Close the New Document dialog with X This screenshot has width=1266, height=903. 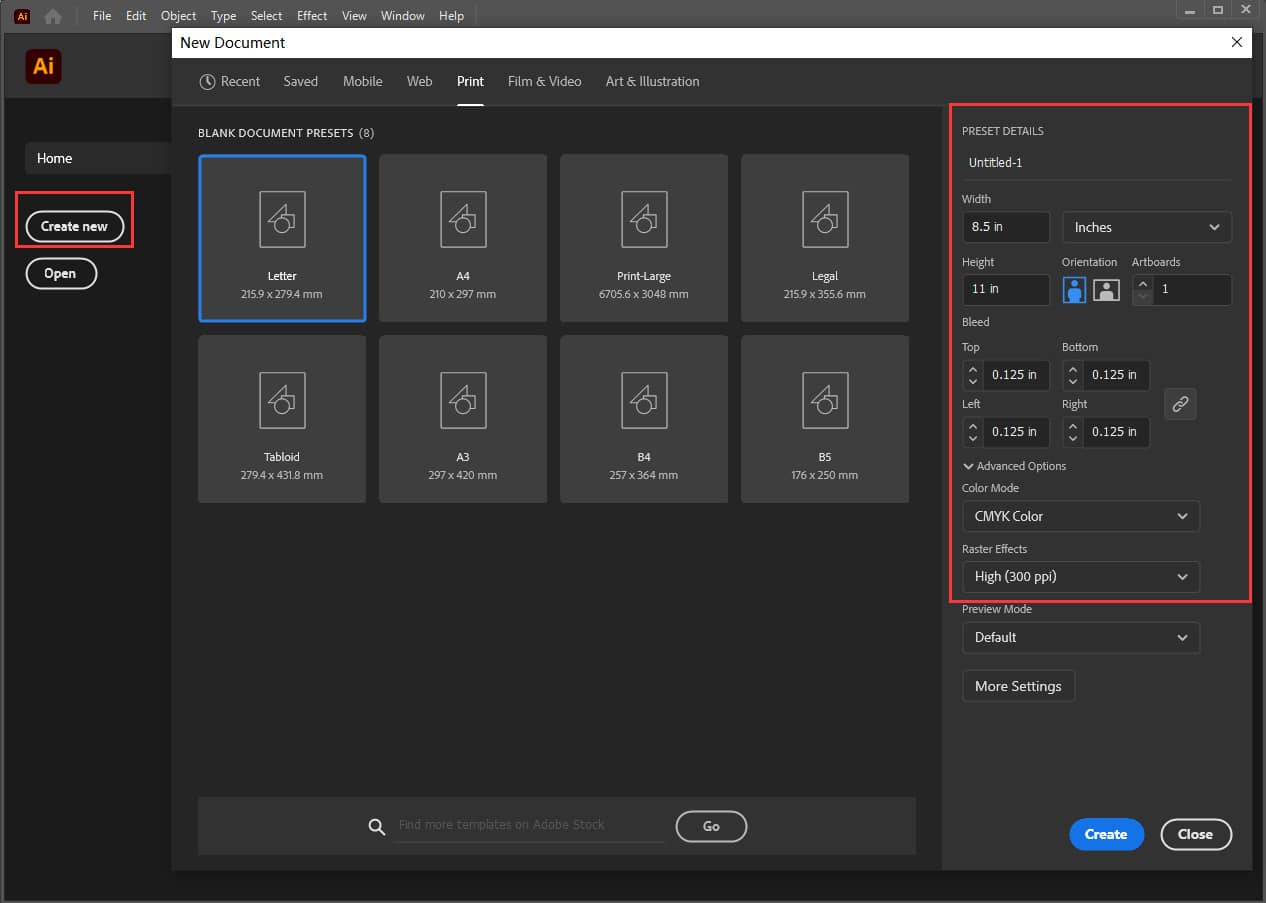click(x=1237, y=42)
